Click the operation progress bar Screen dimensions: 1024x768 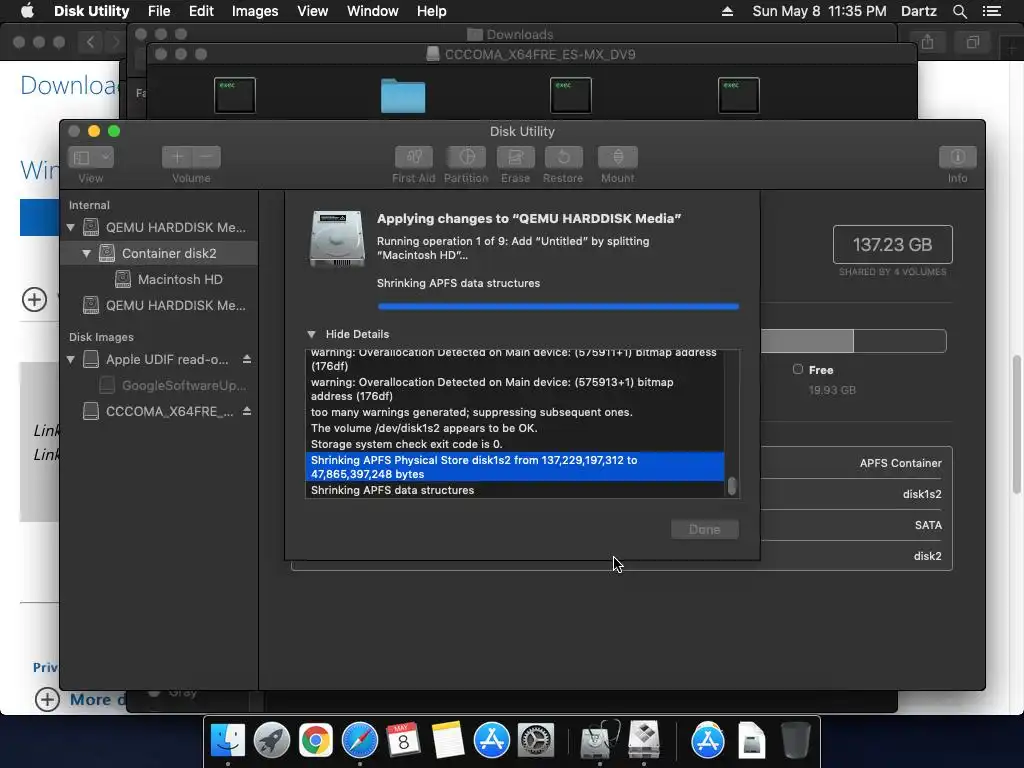pos(558,306)
